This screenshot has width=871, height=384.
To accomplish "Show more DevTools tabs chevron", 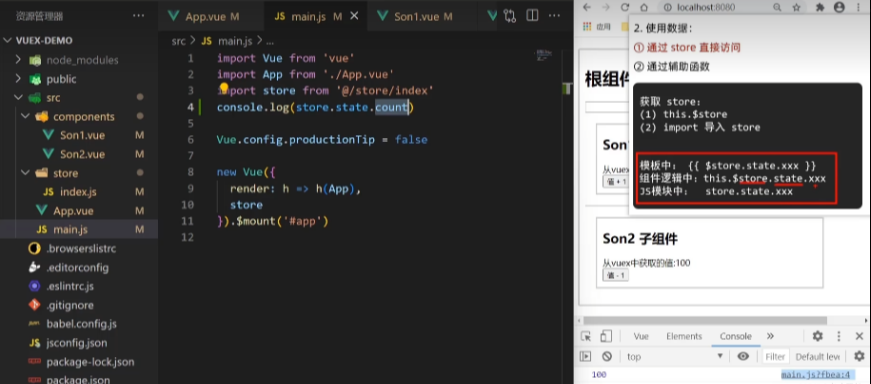I will [x=770, y=336].
